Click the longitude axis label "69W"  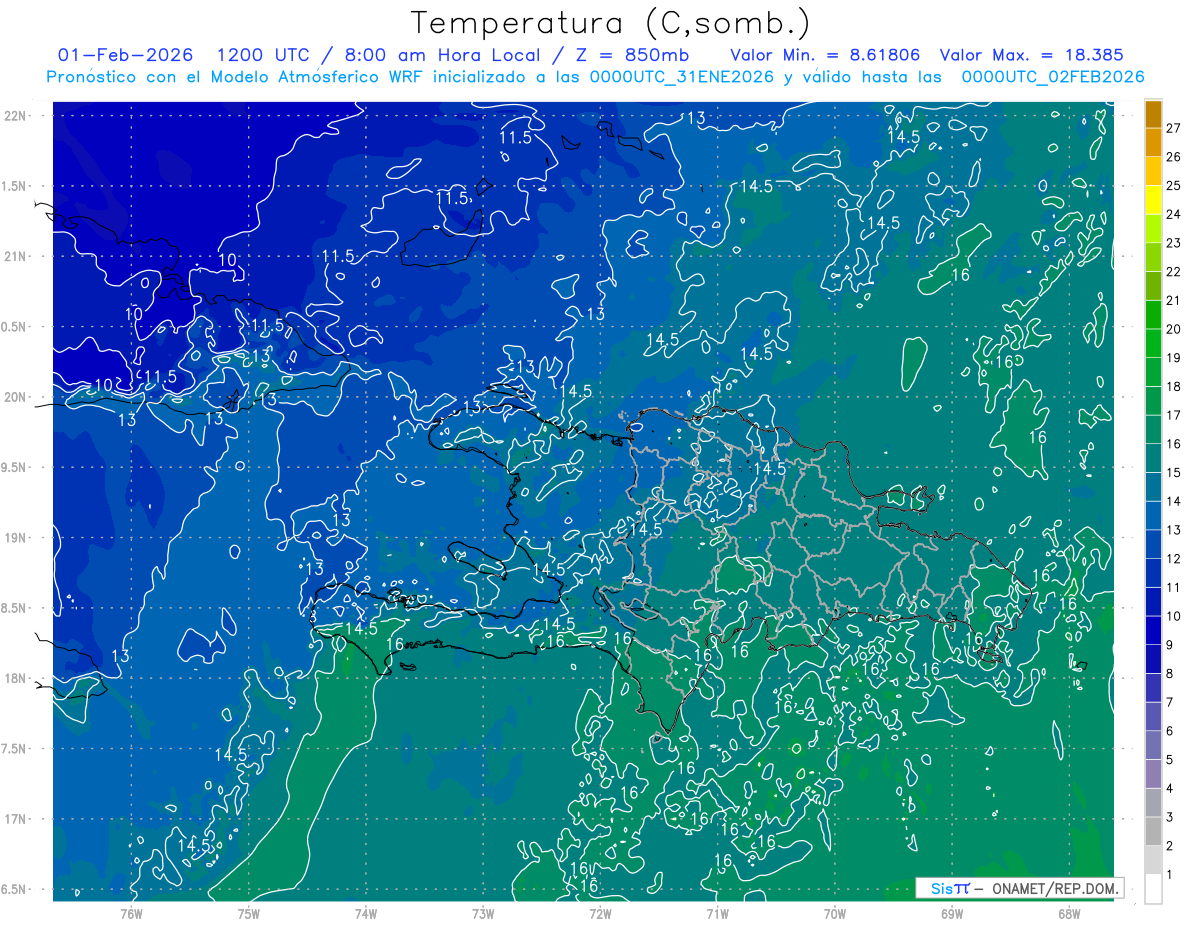tap(952, 913)
